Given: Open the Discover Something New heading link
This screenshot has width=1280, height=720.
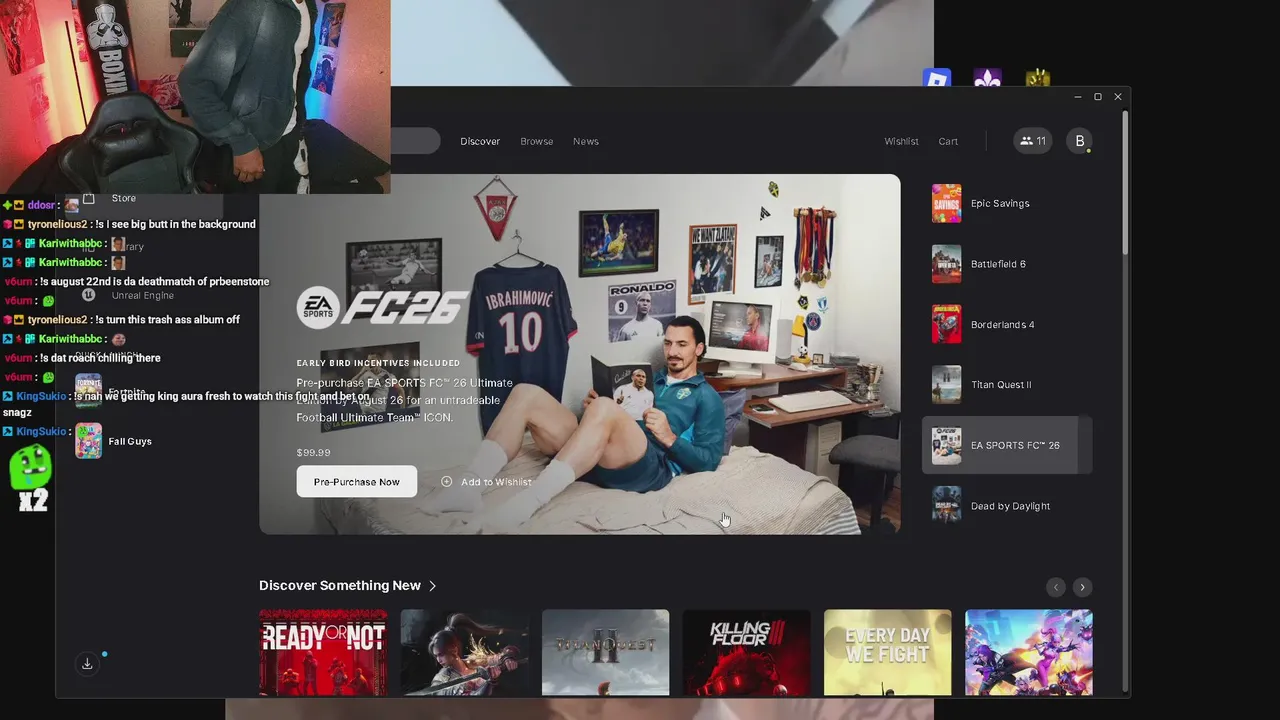Looking at the screenshot, I should click(x=340, y=585).
